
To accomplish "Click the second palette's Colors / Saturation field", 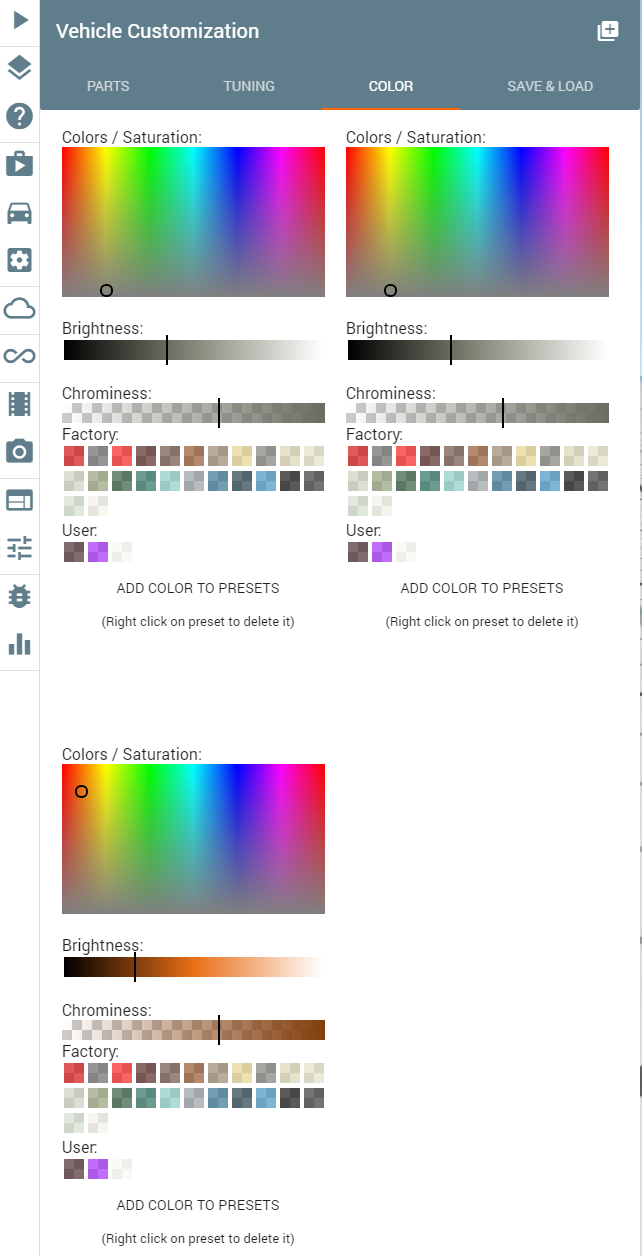I will click(x=477, y=222).
